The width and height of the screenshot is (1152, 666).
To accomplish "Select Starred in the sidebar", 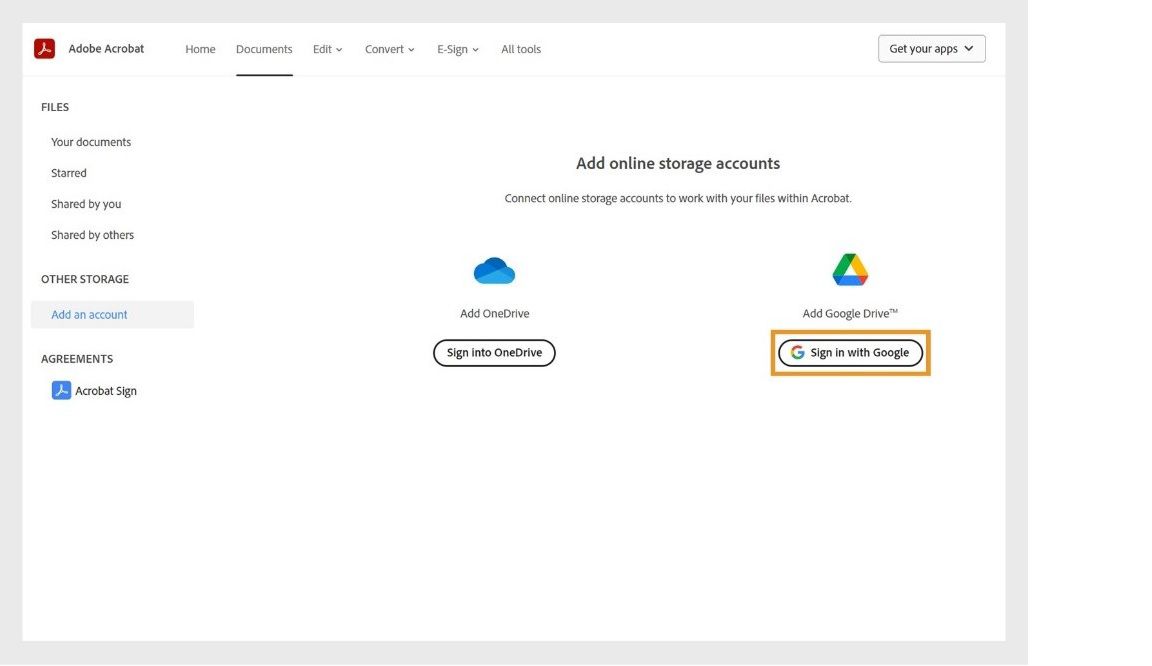I will point(68,172).
